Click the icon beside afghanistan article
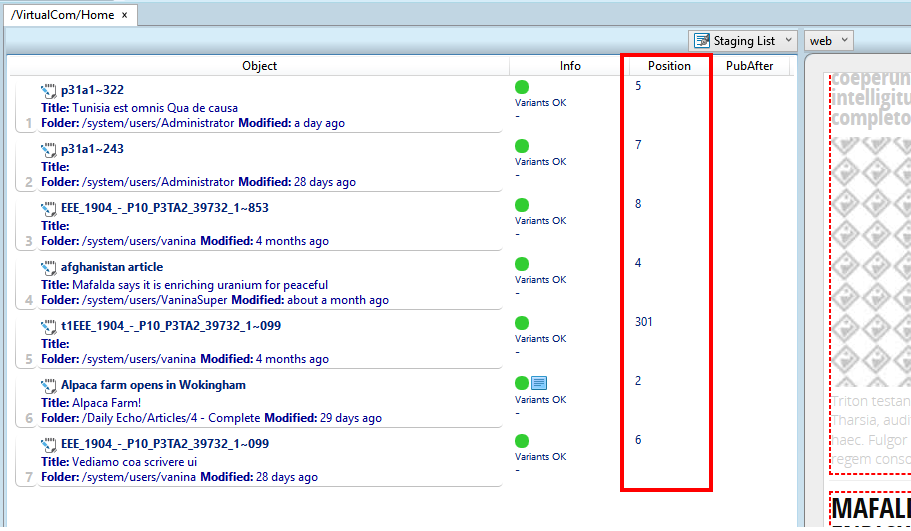 49,268
